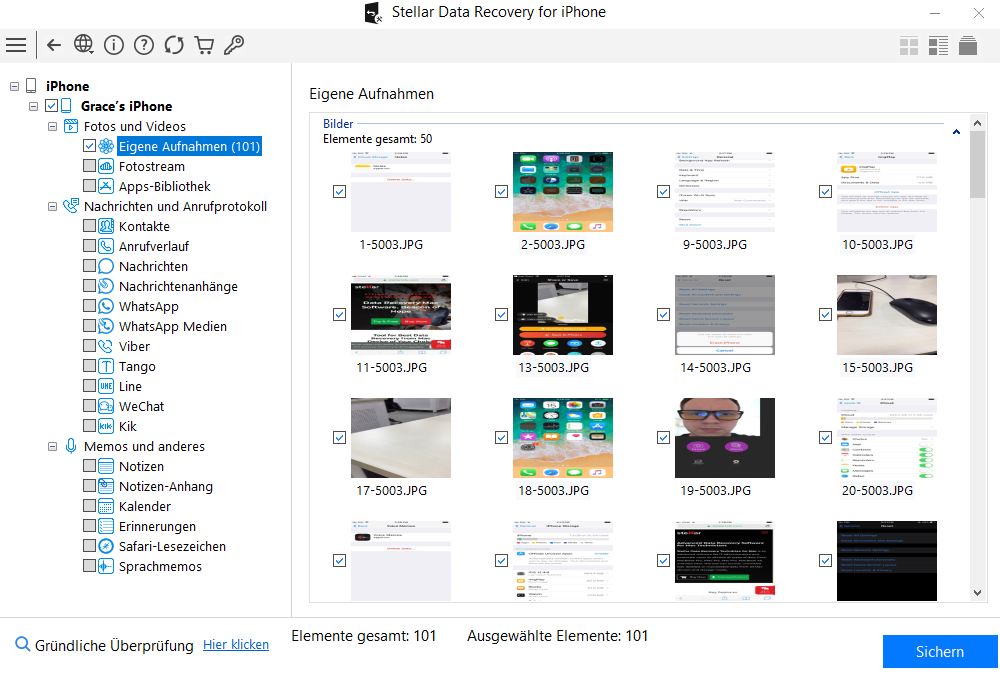Click the Hier klicken link
The width and height of the screenshot is (1000, 683).
tap(236, 645)
